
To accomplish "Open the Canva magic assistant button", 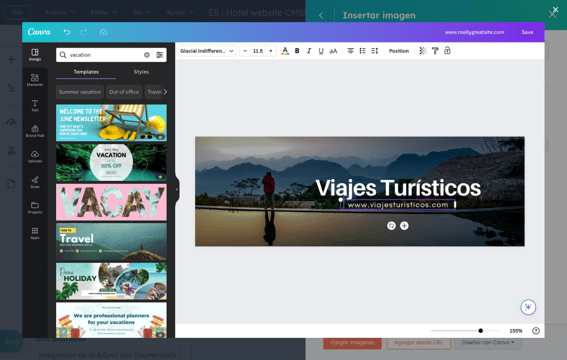I will click(528, 307).
